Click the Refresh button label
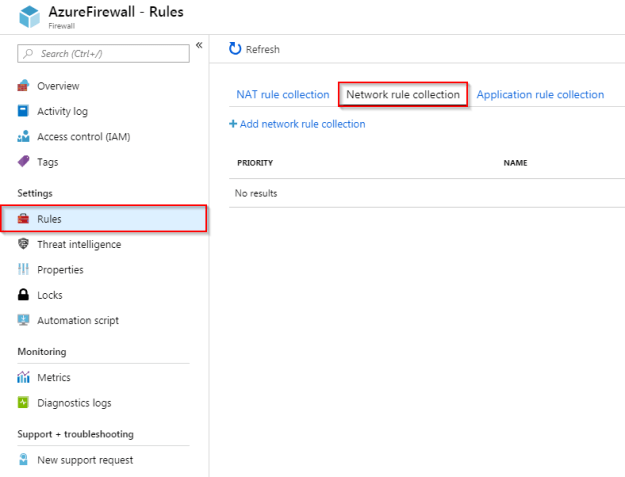Image resolution: width=625 pixels, height=477 pixels. (263, 49)
